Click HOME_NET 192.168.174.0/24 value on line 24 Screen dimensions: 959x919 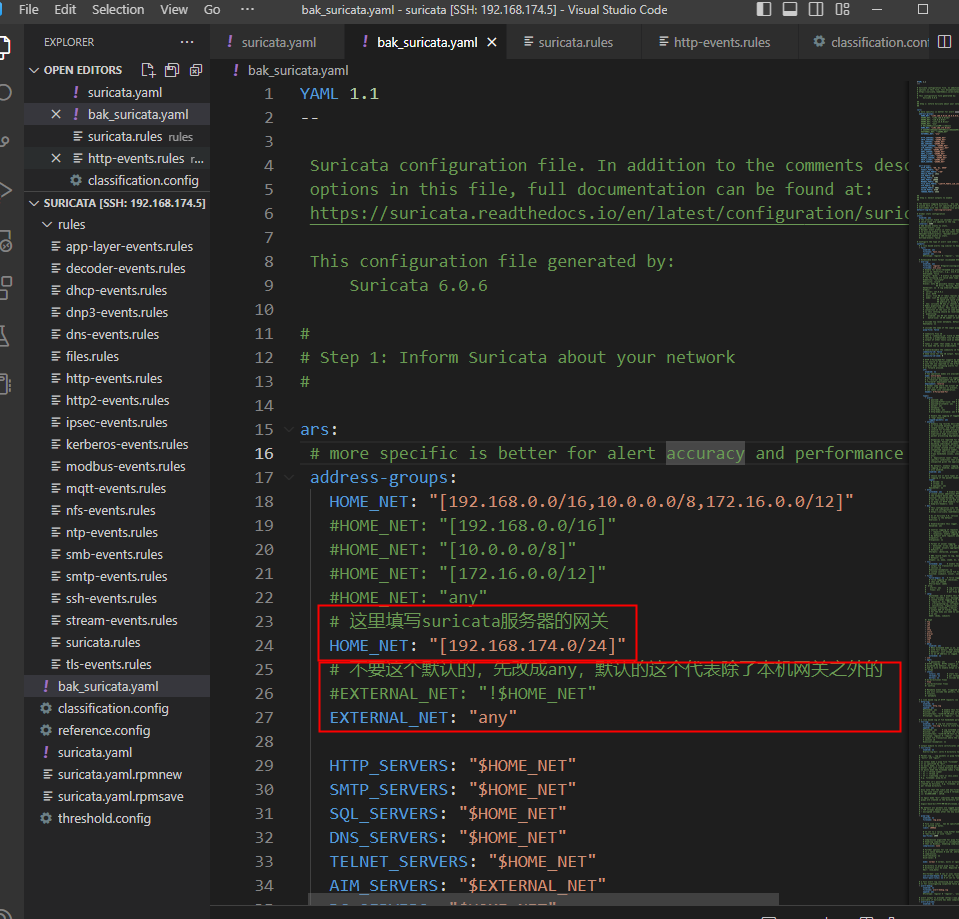point(527,646)
